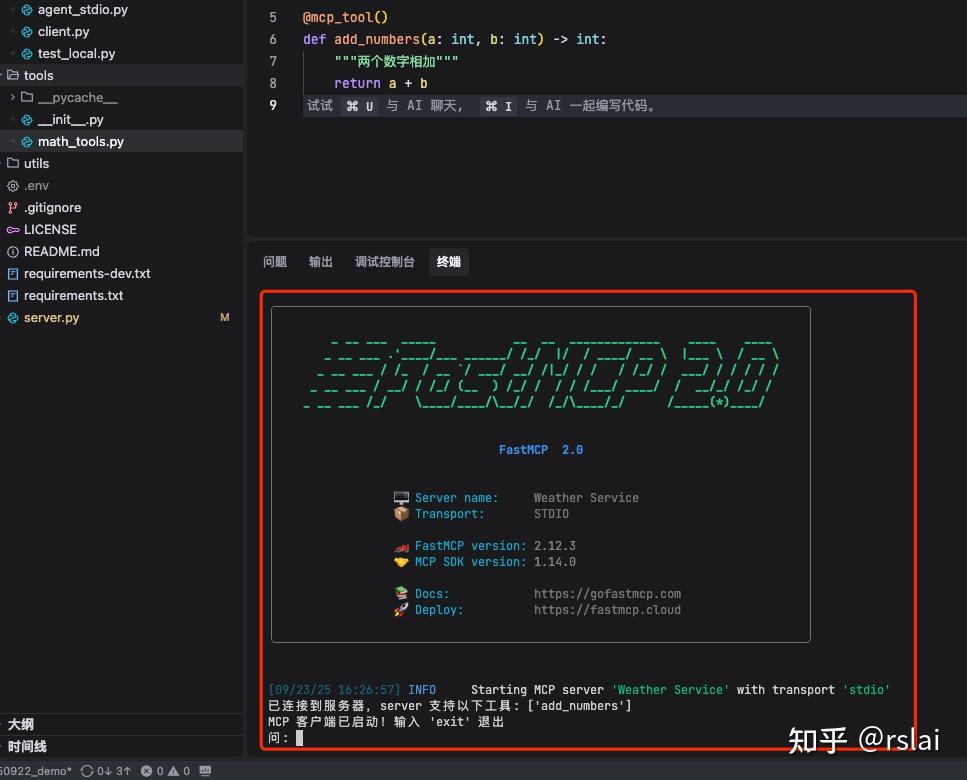Open errors count in status bar

click(x=152, y=771)
